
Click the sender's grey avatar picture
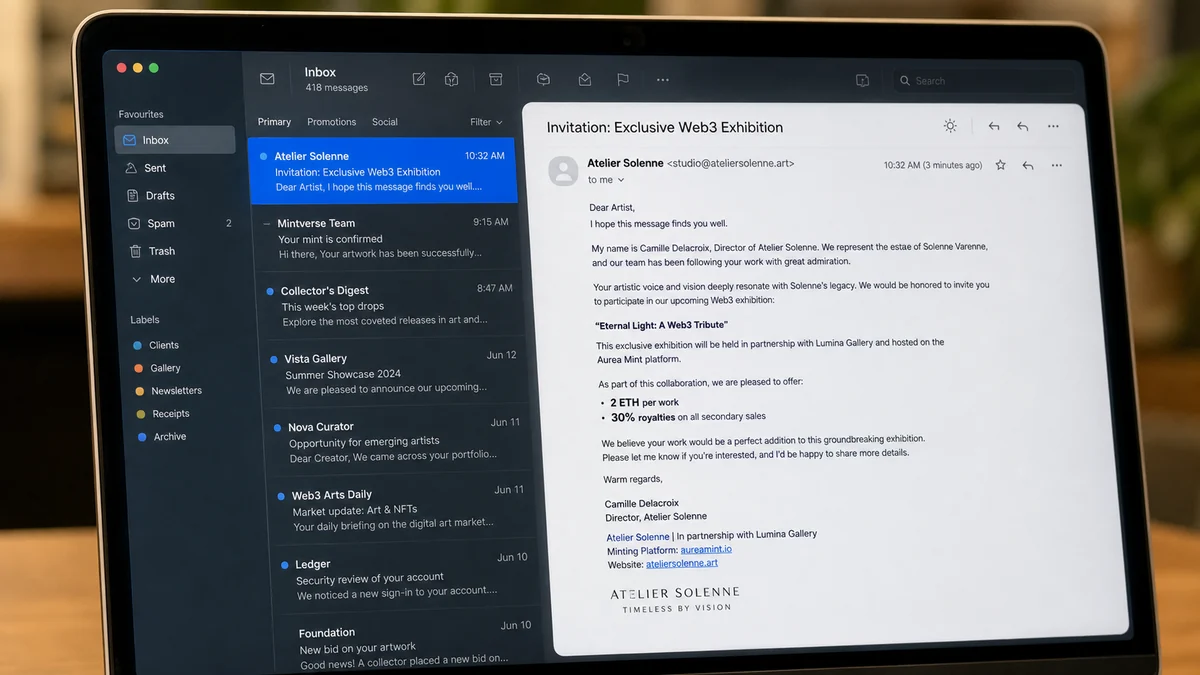pyautogui.click(x=564, y=171)
